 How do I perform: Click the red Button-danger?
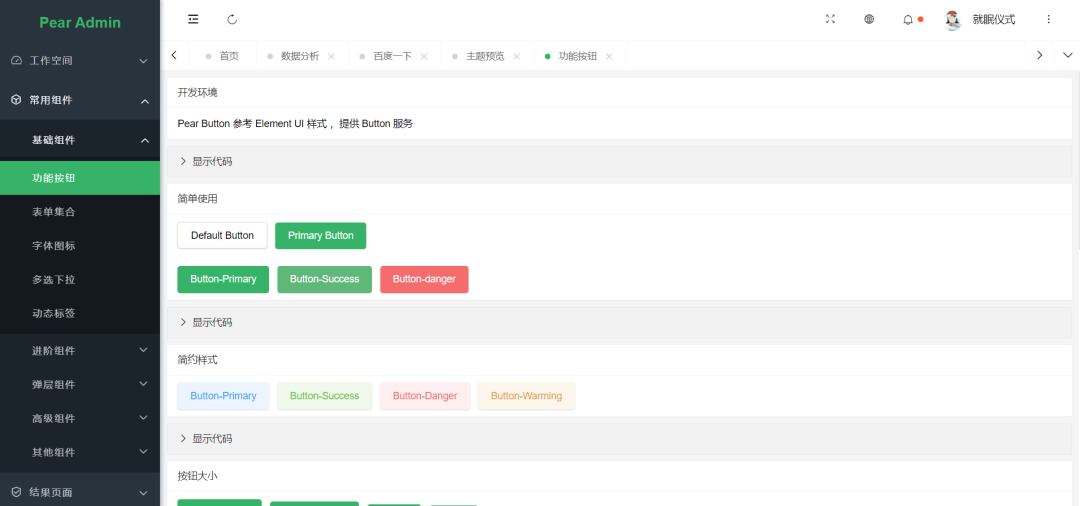(424, 280)
